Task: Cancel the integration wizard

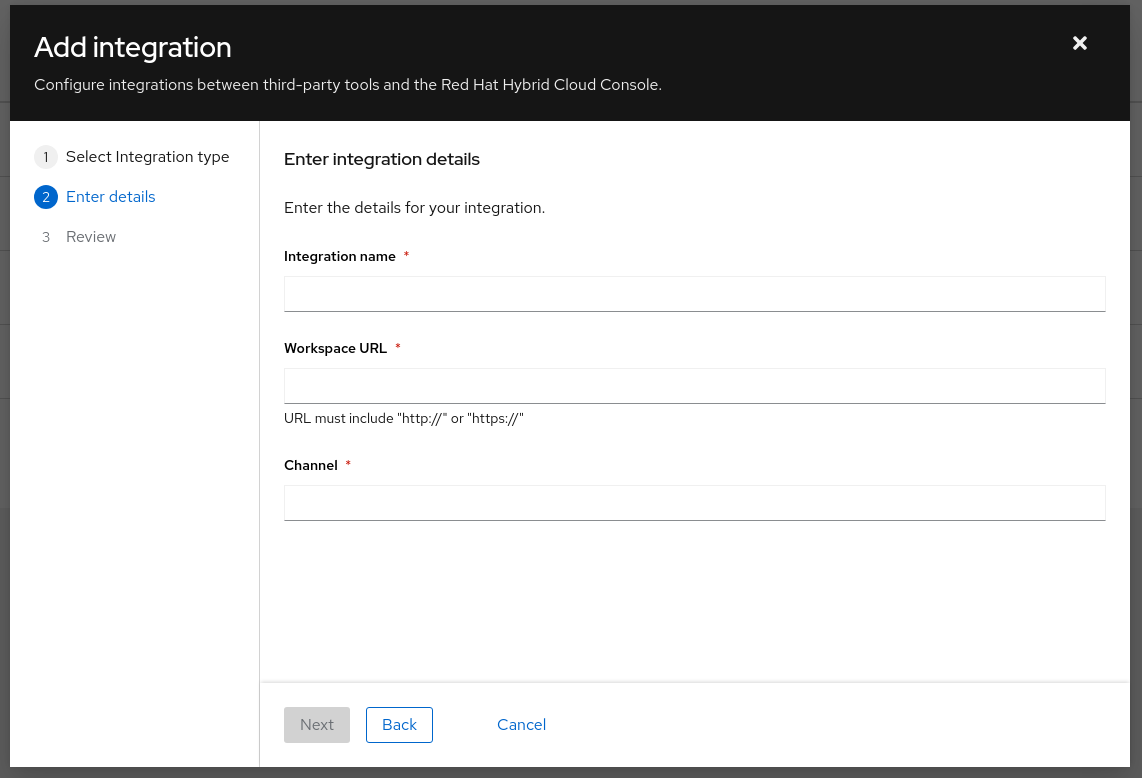Action: coord(521,725)
